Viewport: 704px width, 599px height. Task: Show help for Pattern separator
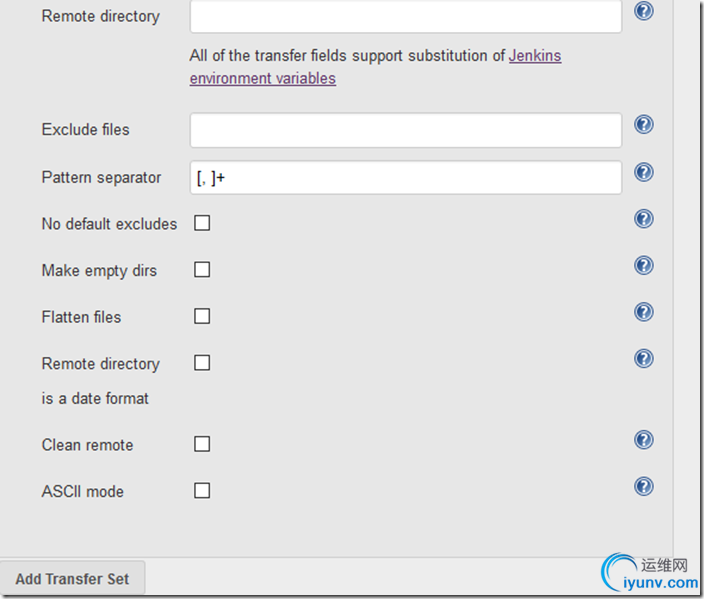(644, 172)
